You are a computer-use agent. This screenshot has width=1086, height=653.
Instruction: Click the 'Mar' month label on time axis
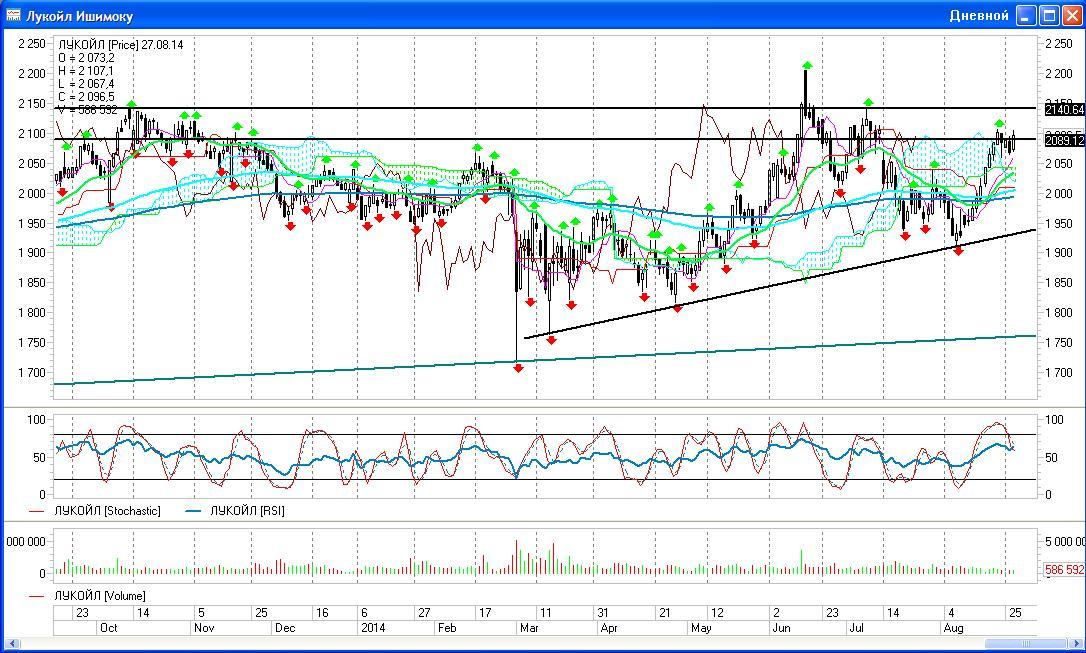tap(529, 628)
